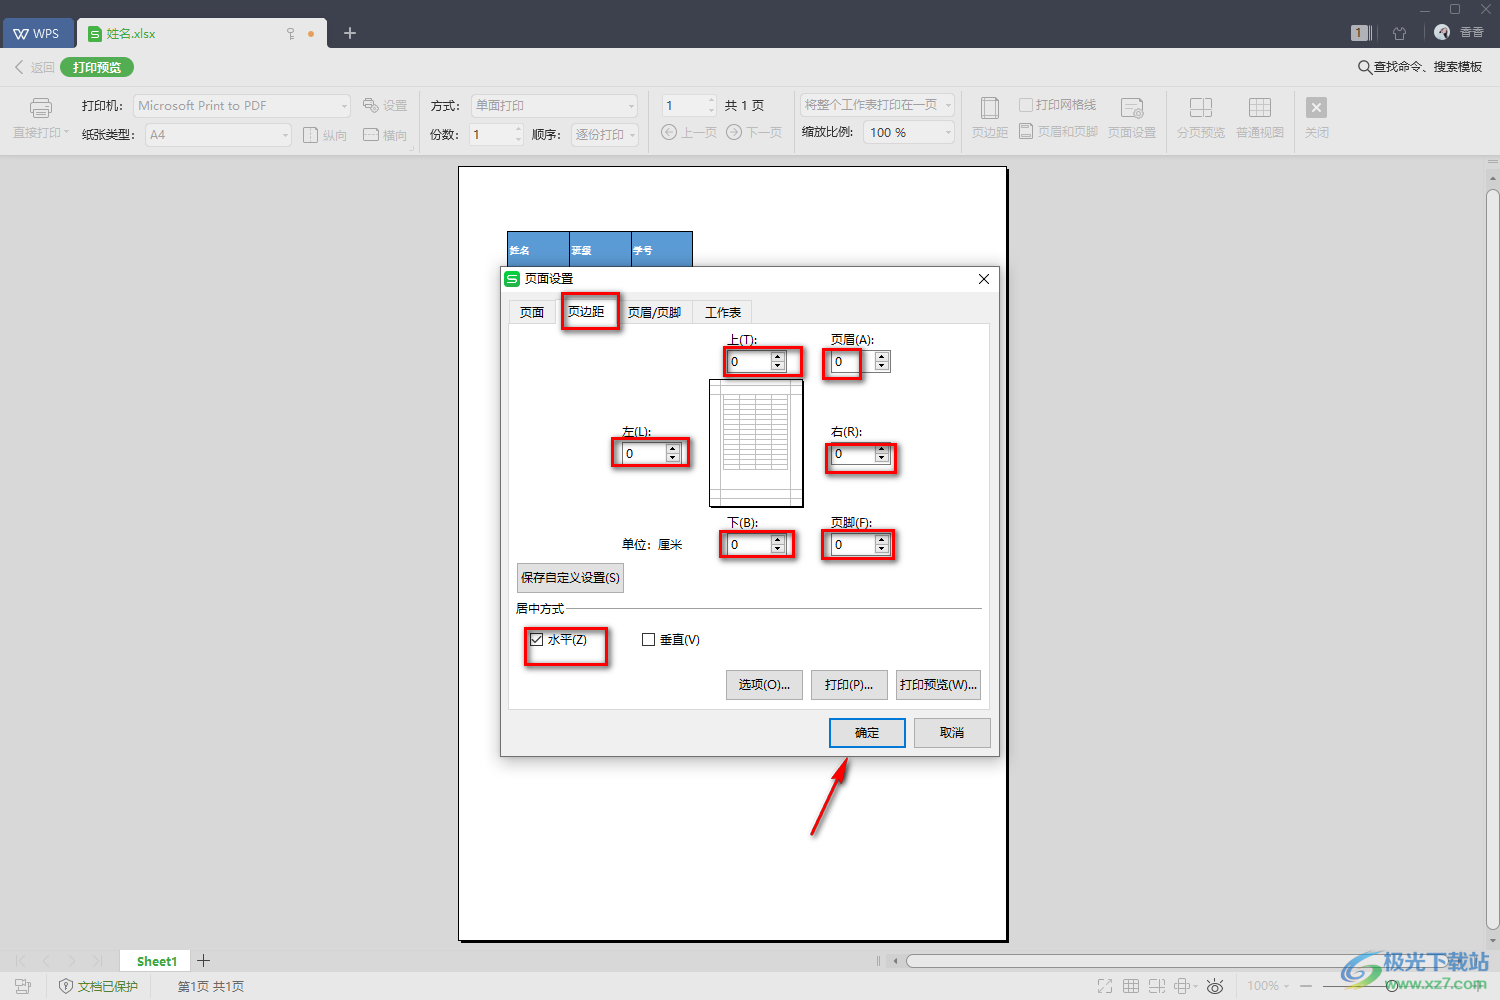Click the search command magnifier icon
This screenshot has width=1500, height=1000.
click(x=1364, y=67)
